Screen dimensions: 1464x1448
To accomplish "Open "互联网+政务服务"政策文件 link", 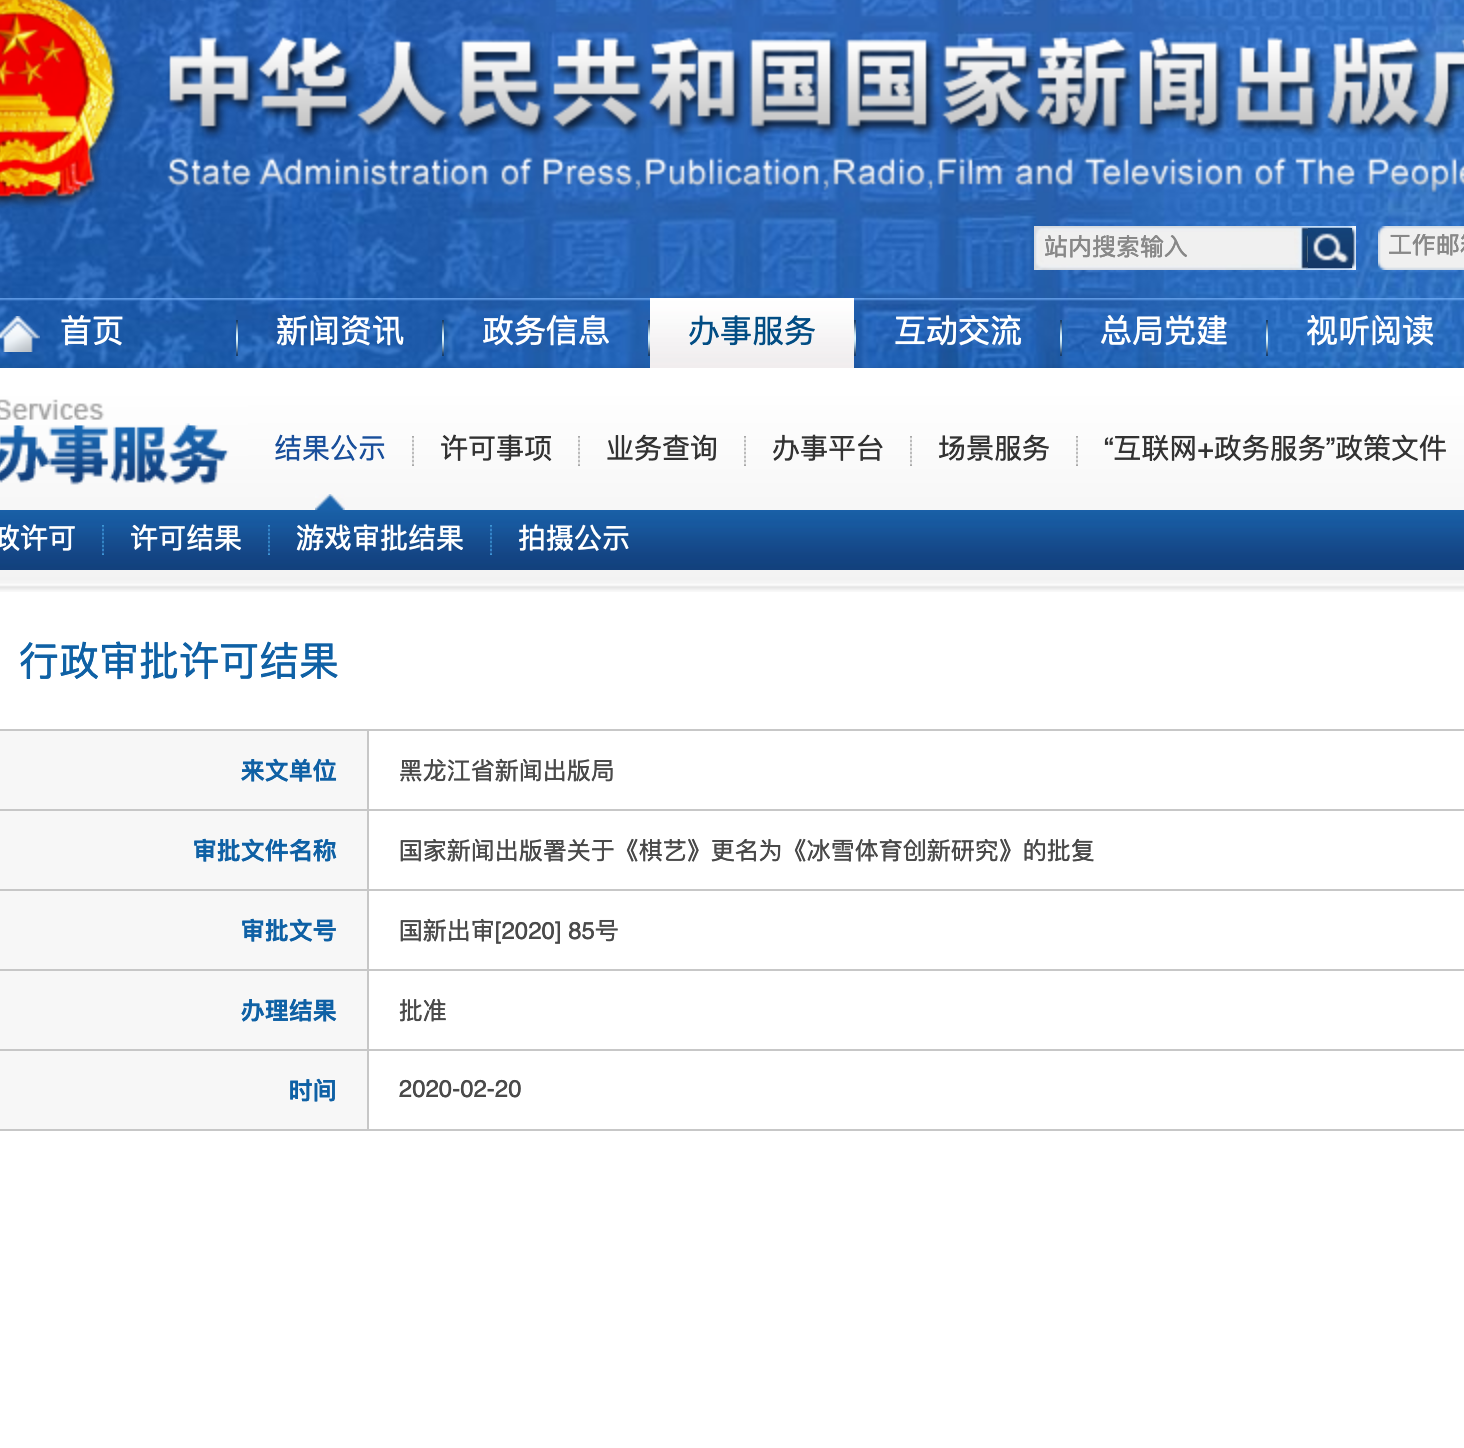I will pyautogui.click(x=1275, y=449).
